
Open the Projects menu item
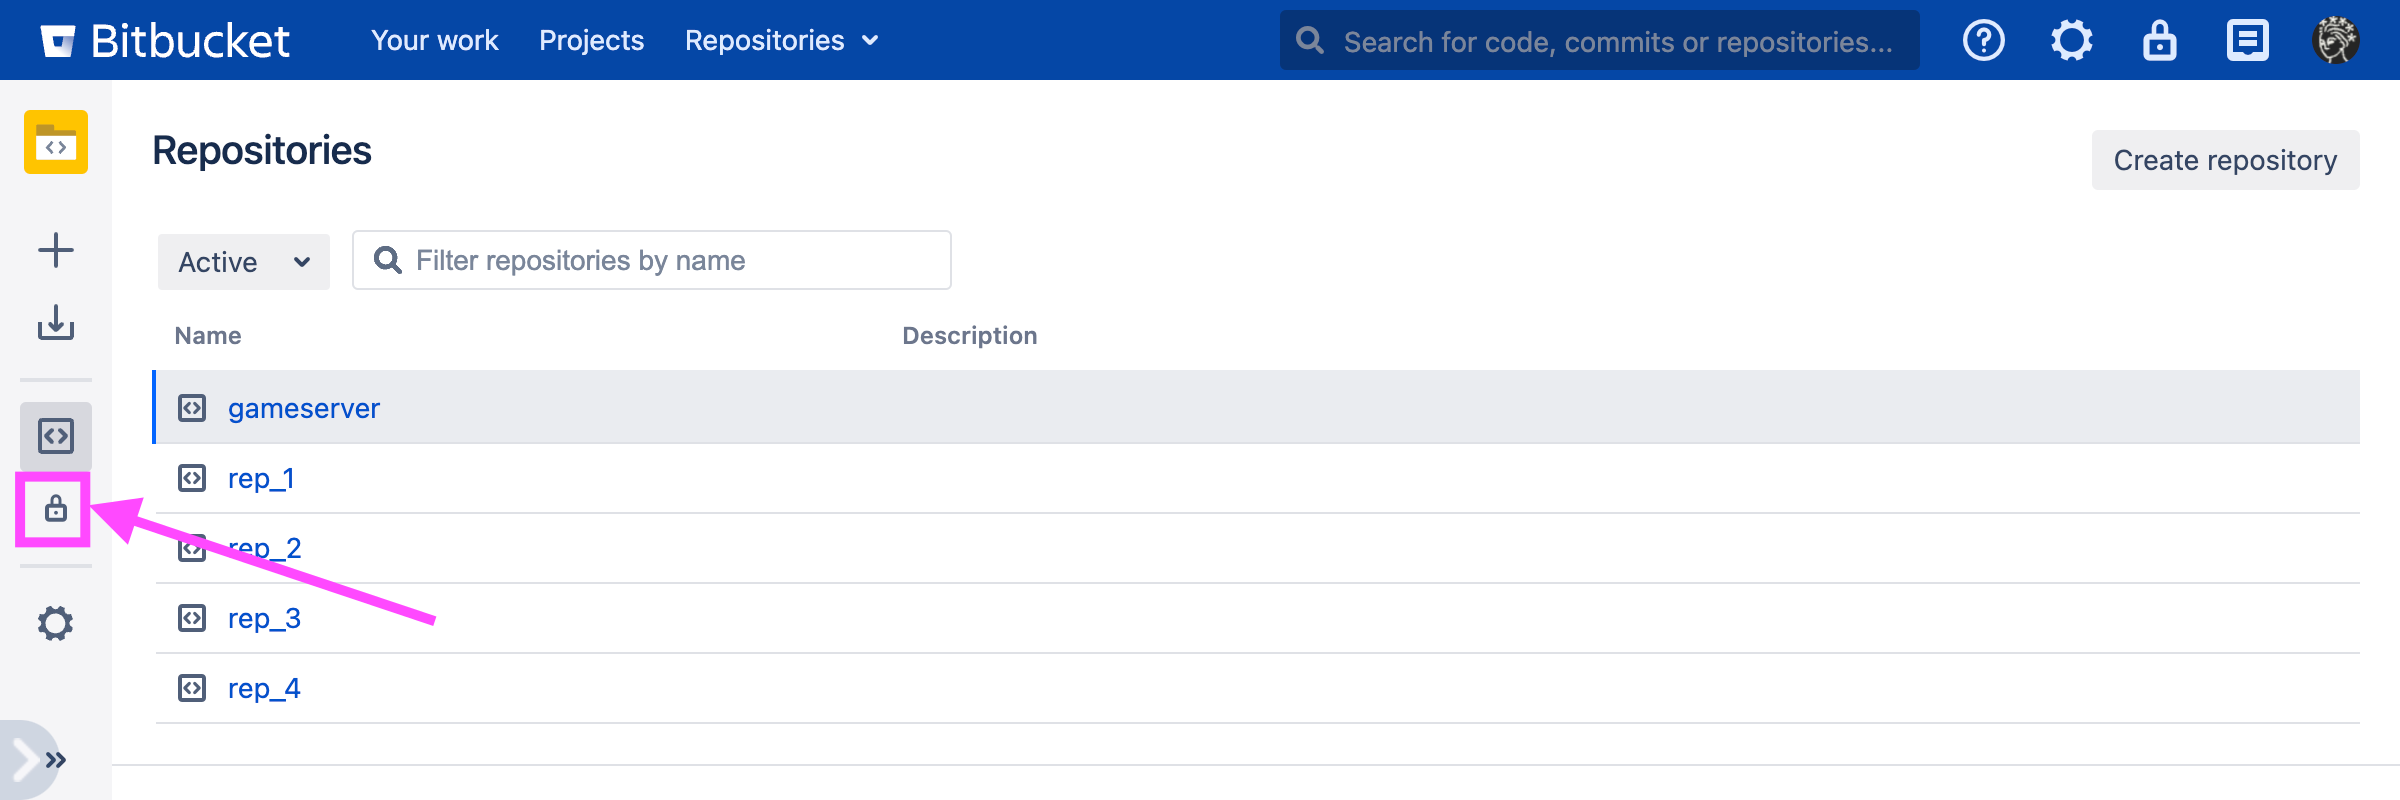[591, 41]
